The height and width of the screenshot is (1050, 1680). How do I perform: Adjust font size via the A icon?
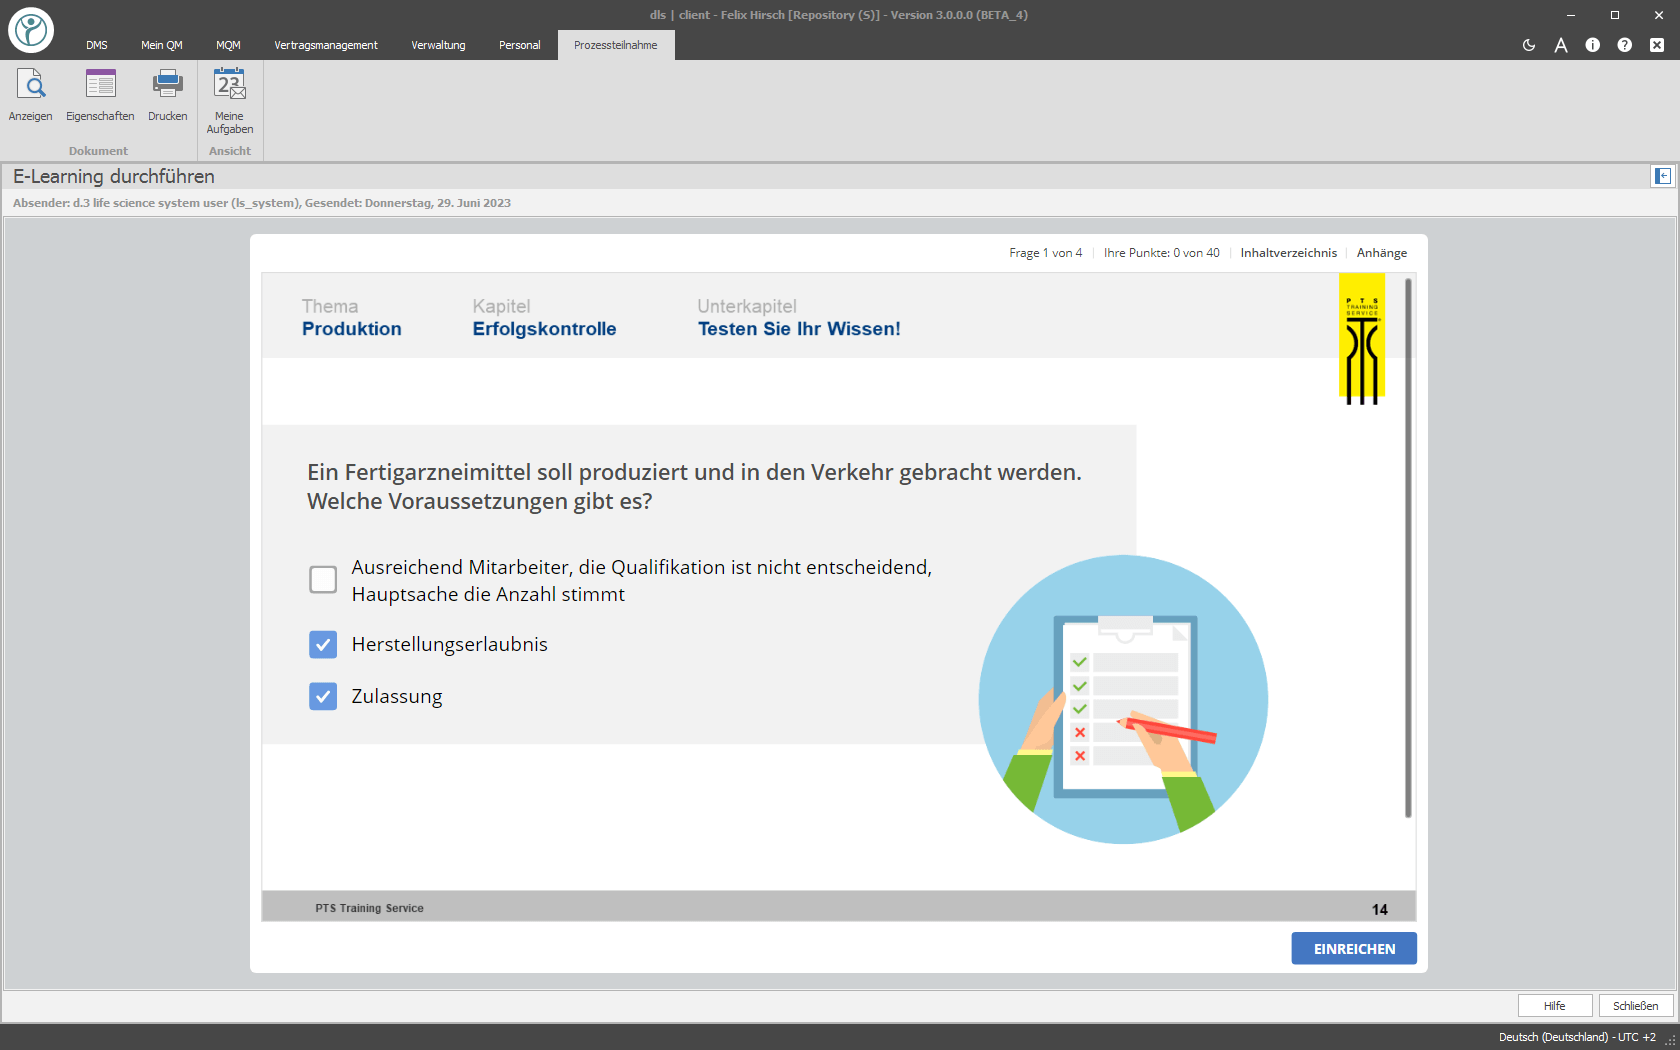[1560, 45]
